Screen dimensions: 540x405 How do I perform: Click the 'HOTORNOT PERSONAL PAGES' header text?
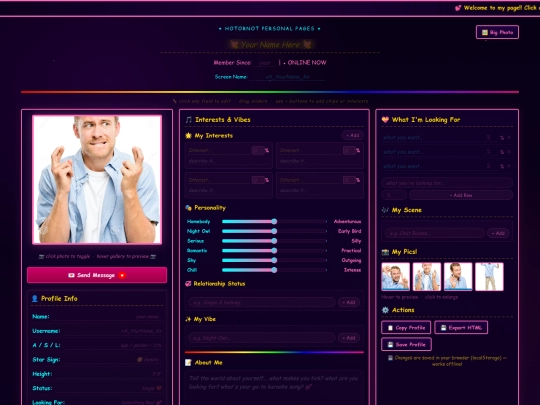tap(270, 29)
